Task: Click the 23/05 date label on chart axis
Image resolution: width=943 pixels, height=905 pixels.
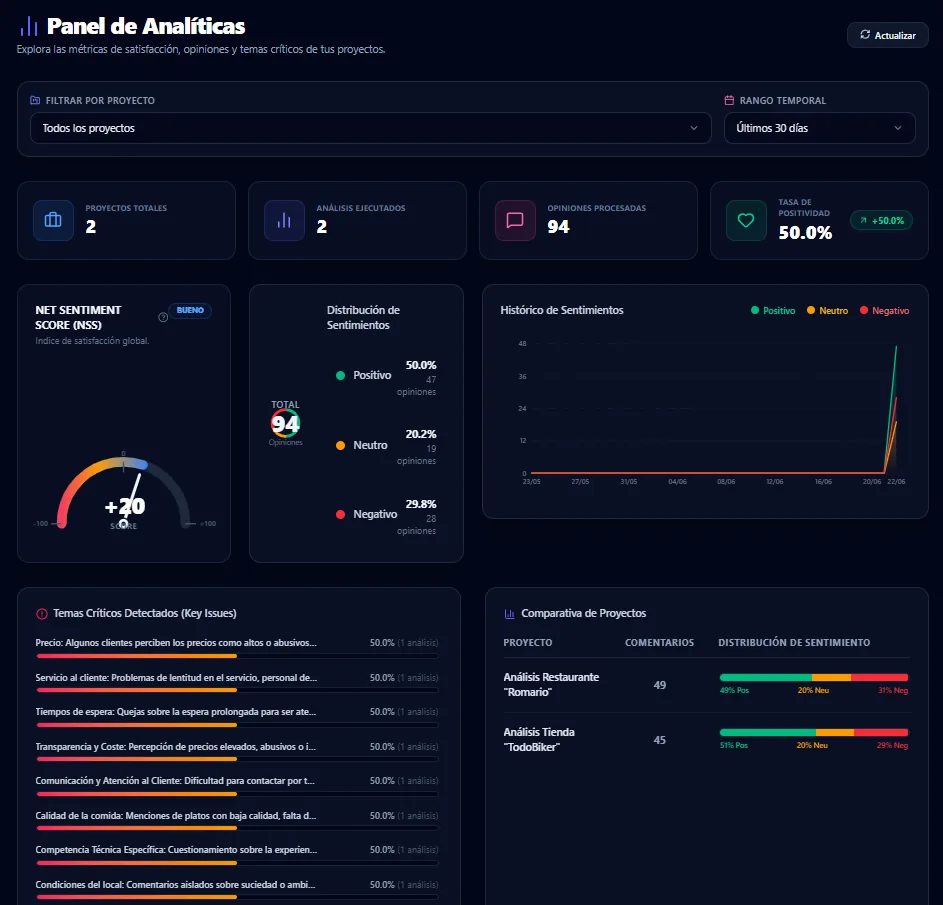Action: [531, 482]
